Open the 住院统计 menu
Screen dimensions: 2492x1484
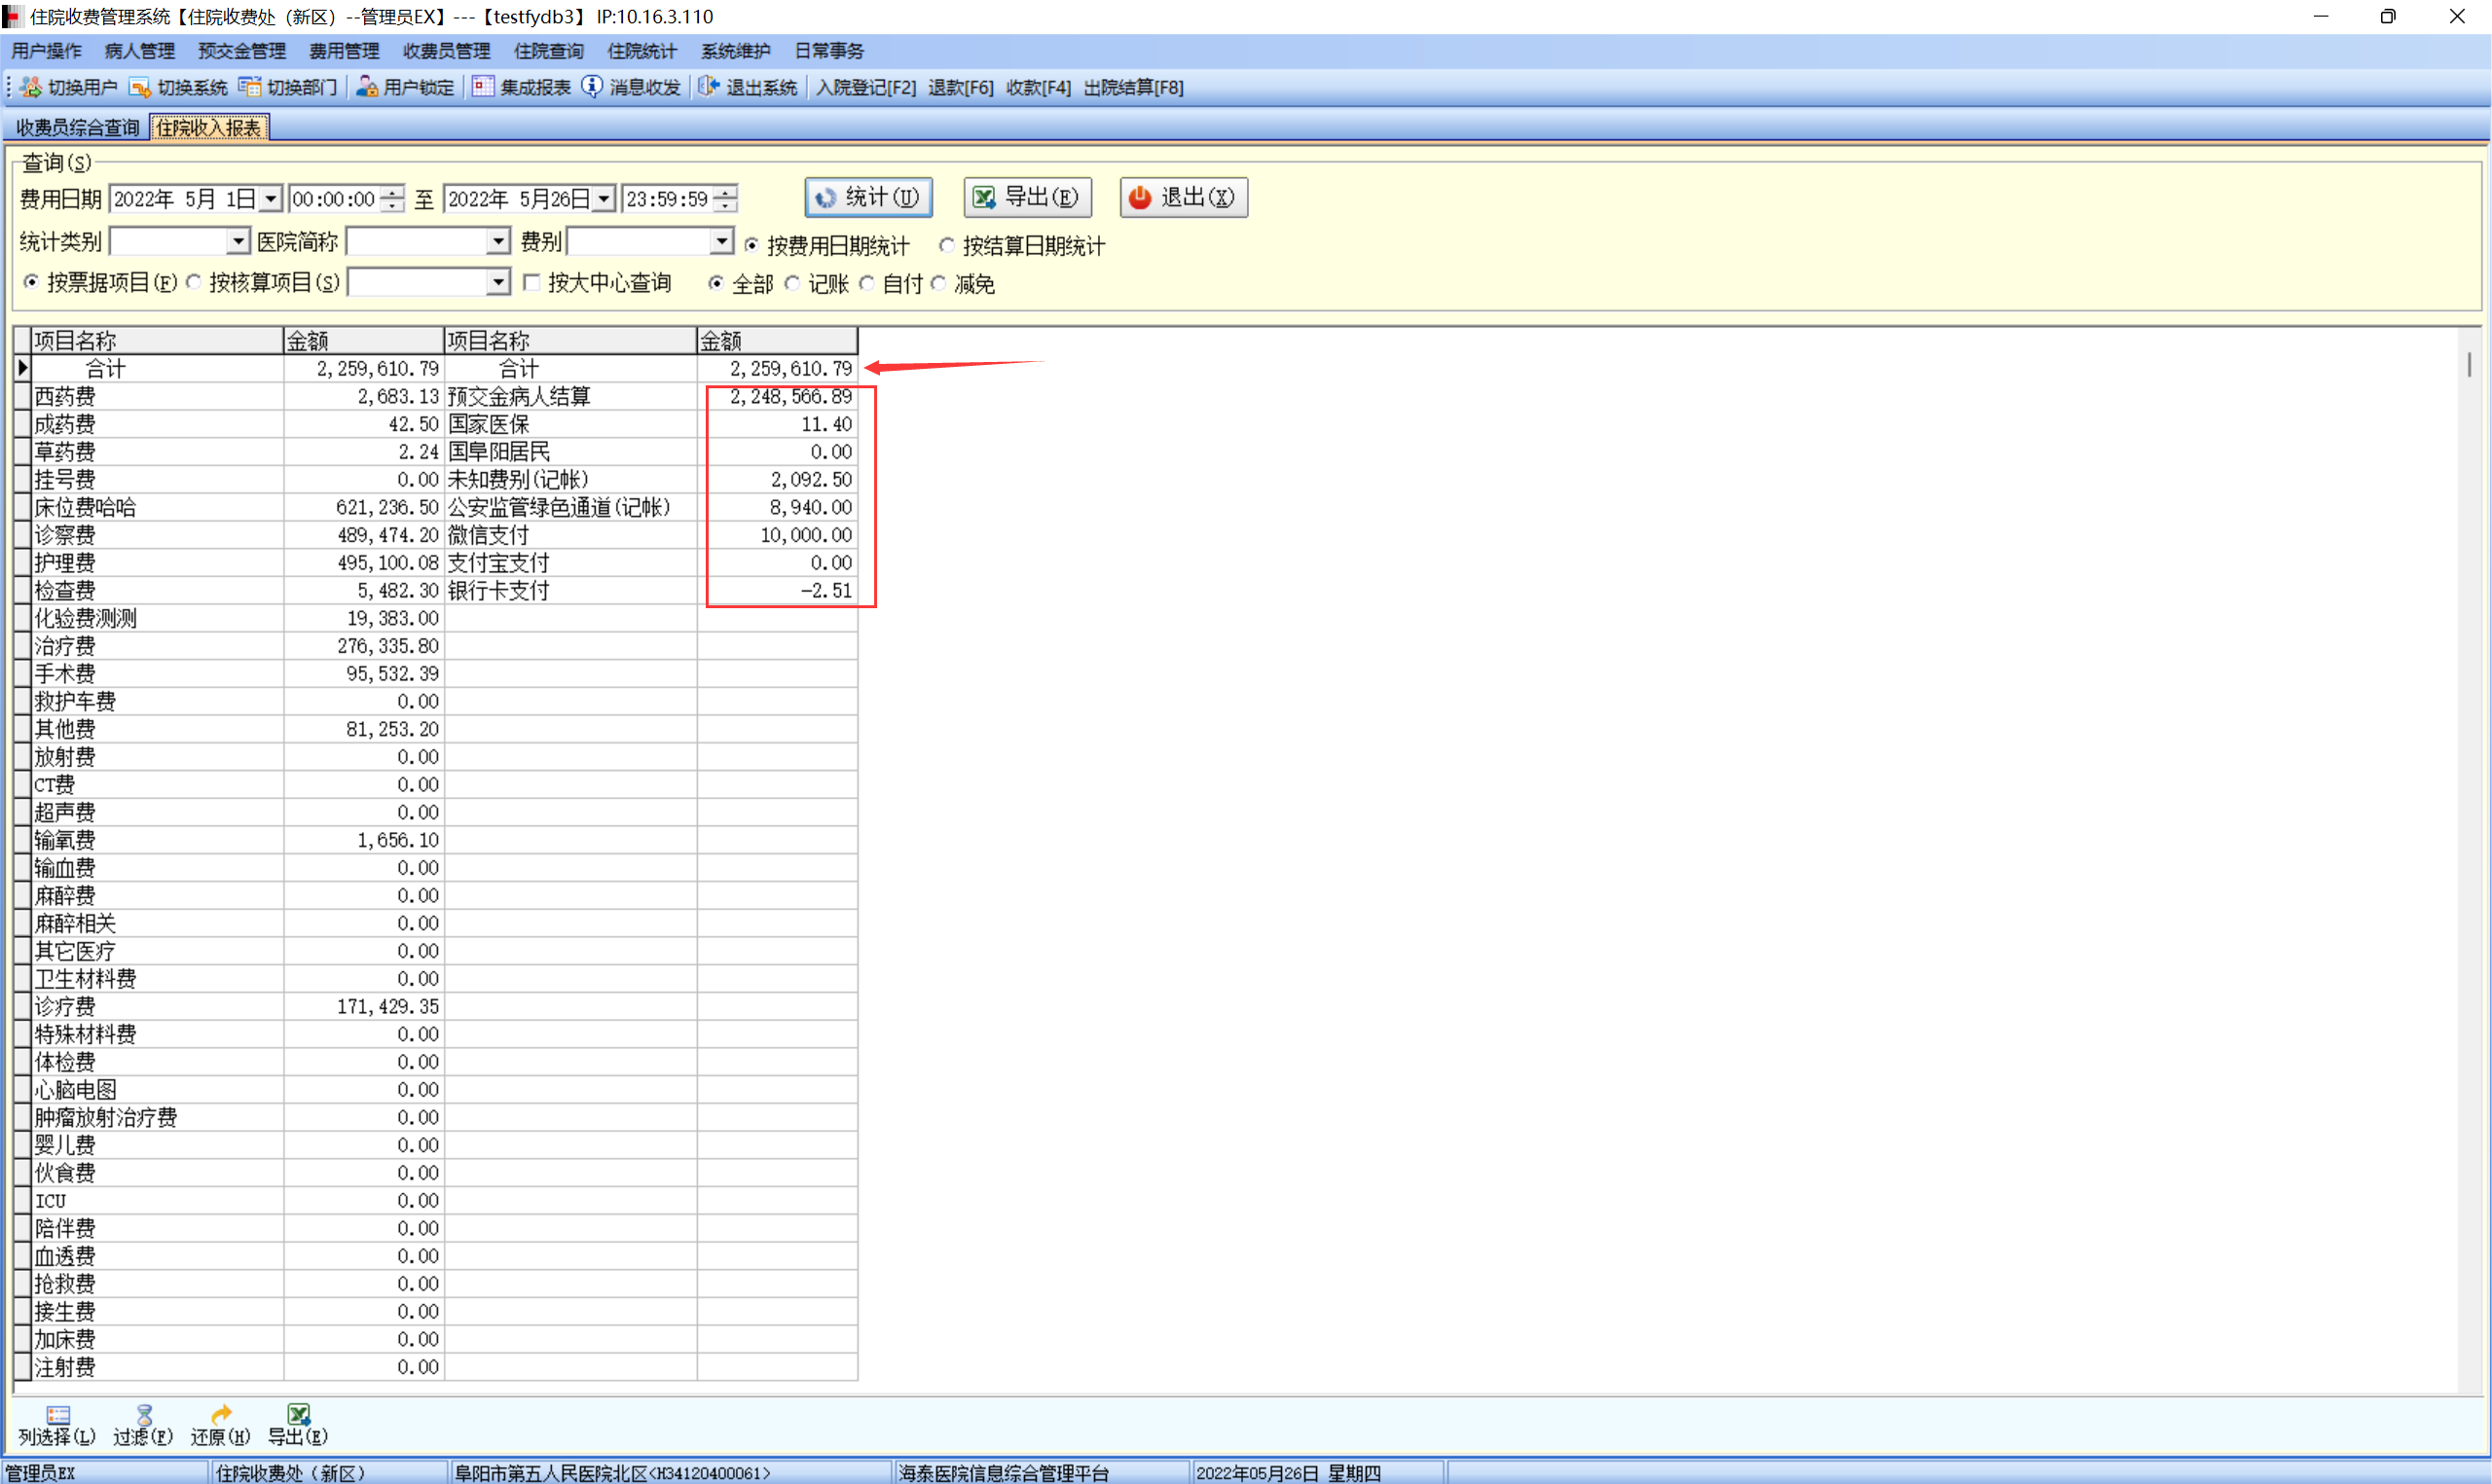641,51
